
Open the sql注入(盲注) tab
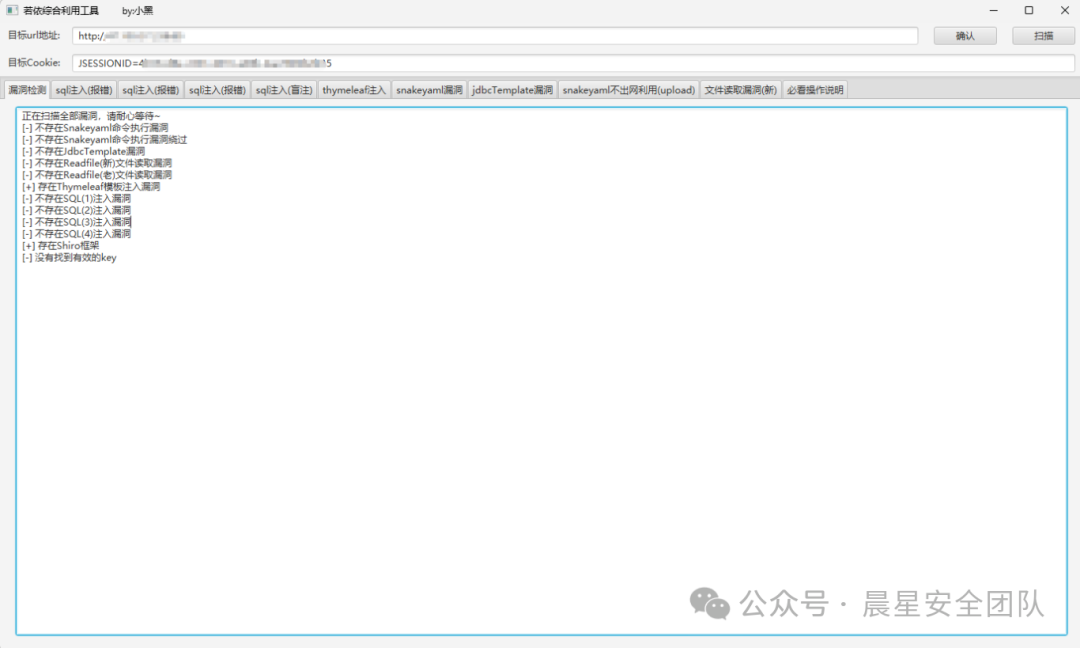tap(284, 90)
